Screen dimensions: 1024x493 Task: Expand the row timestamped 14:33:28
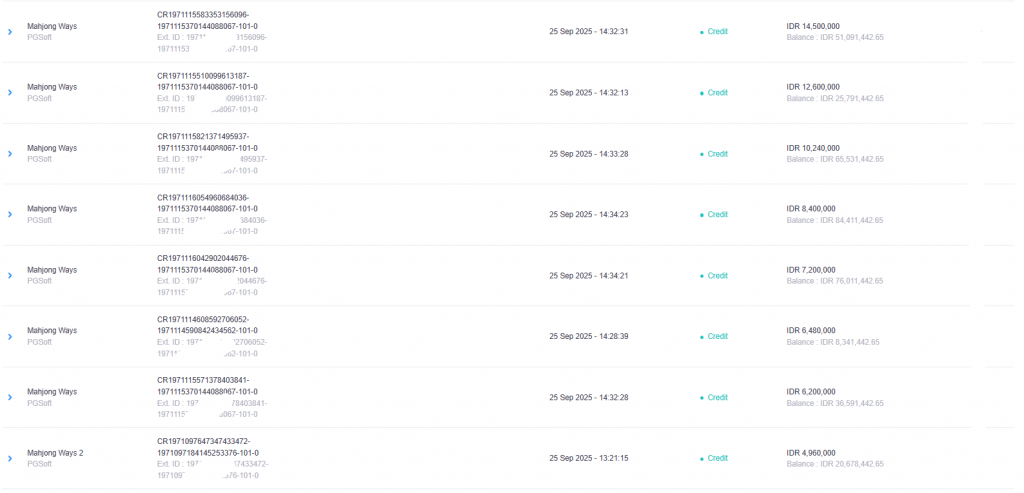(x=10, y=154)
